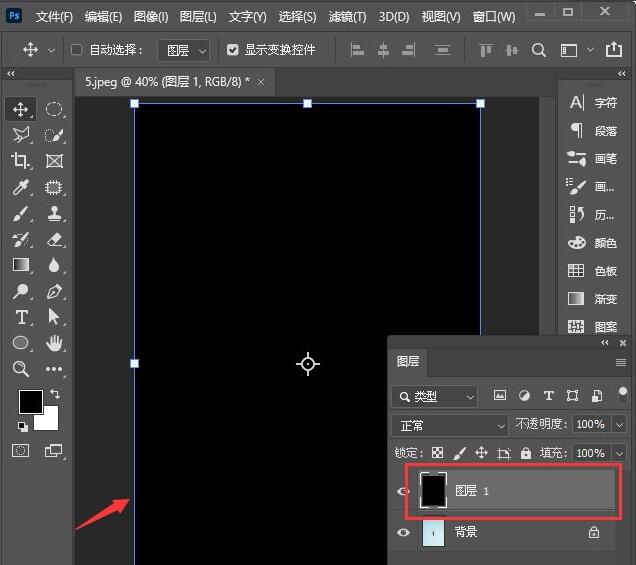636x565 pixels.
Task: Select the Eyedropper tool
Action: tap(21, 187)
